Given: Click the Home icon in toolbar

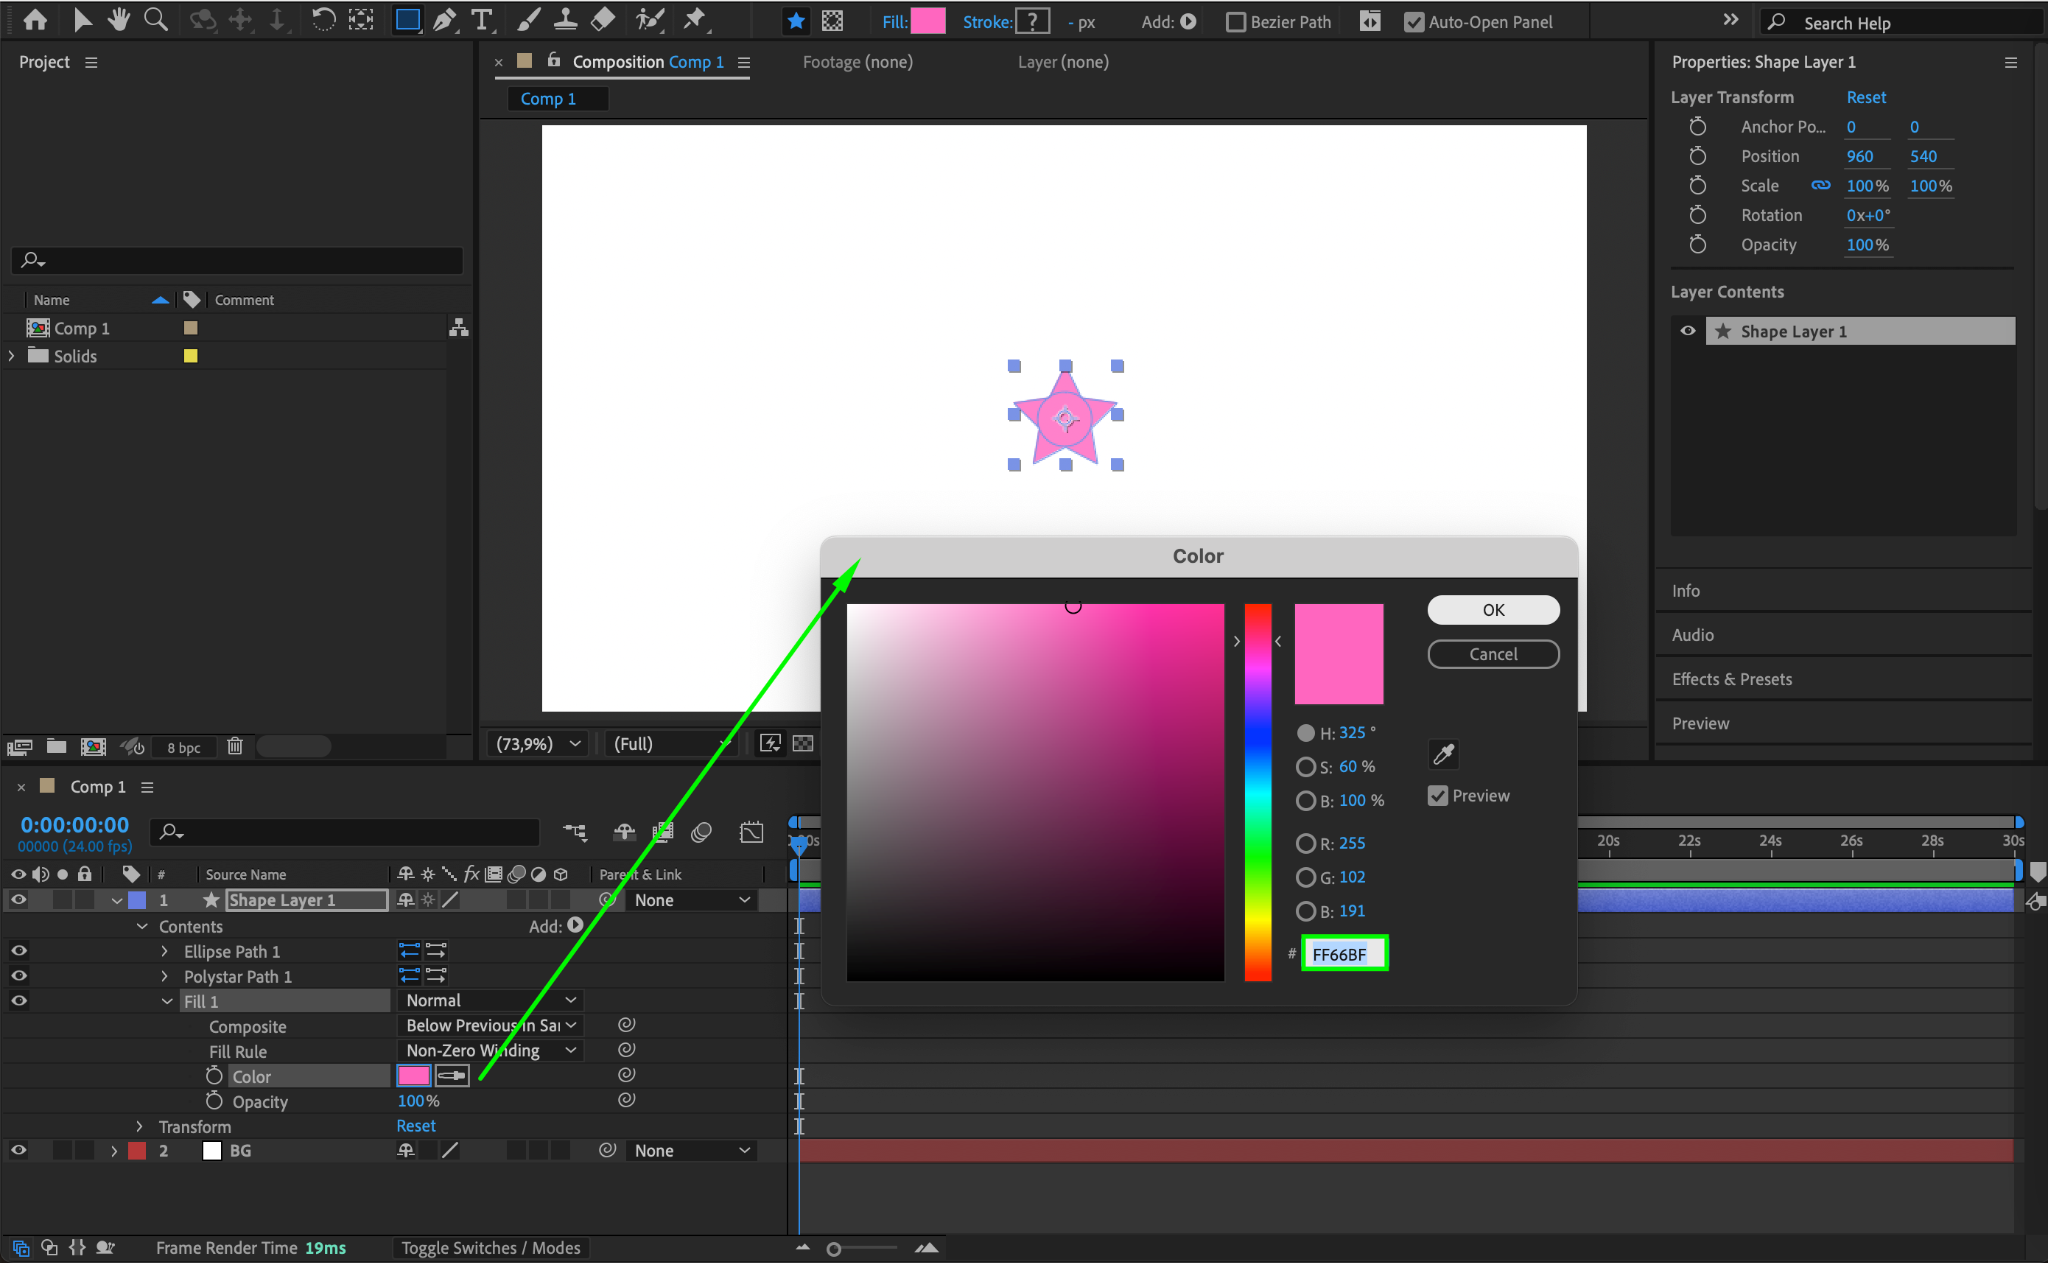Looking at the screenshot, I should (35, 20).
